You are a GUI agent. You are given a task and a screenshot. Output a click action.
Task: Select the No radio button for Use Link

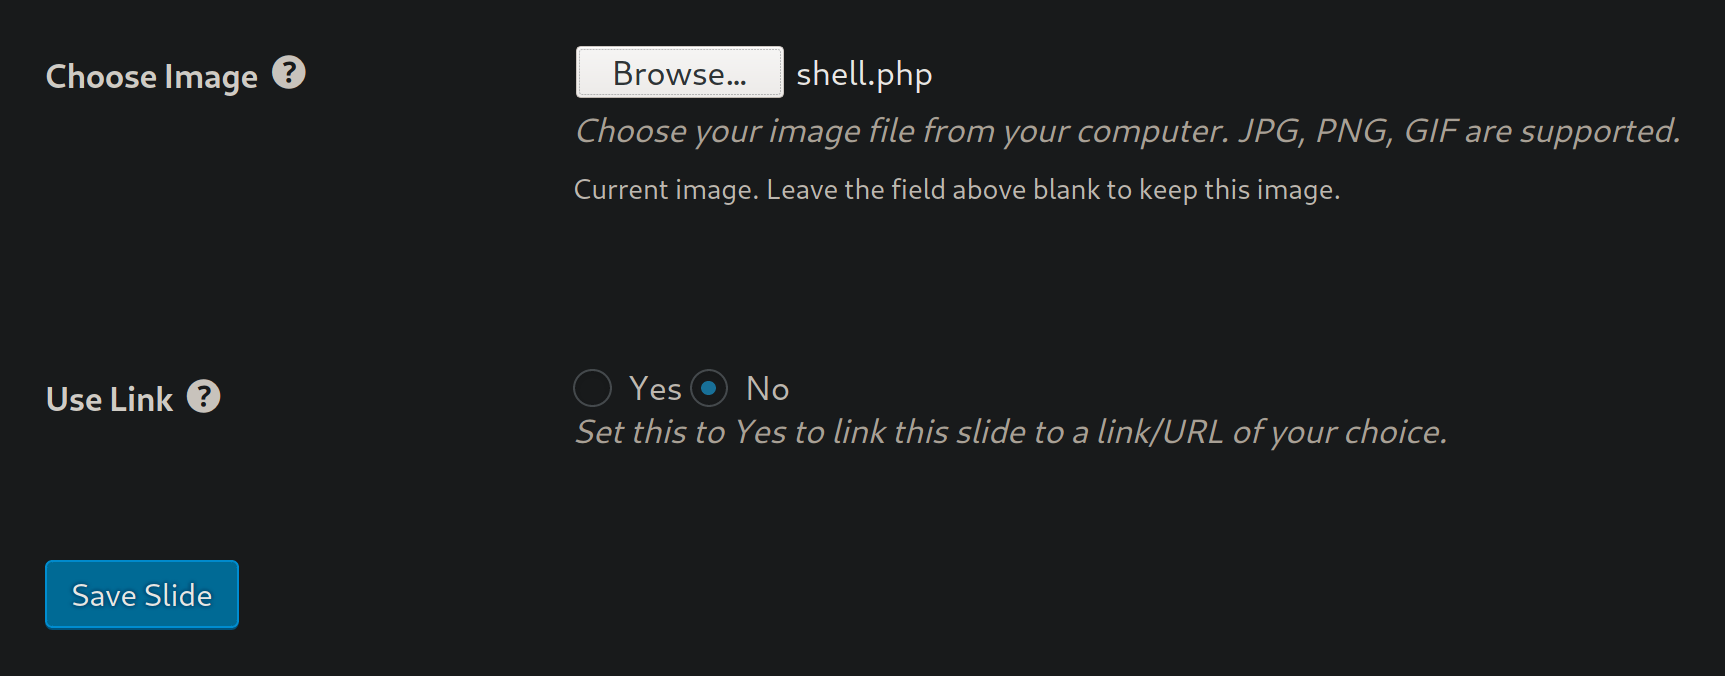pos(709,388)
